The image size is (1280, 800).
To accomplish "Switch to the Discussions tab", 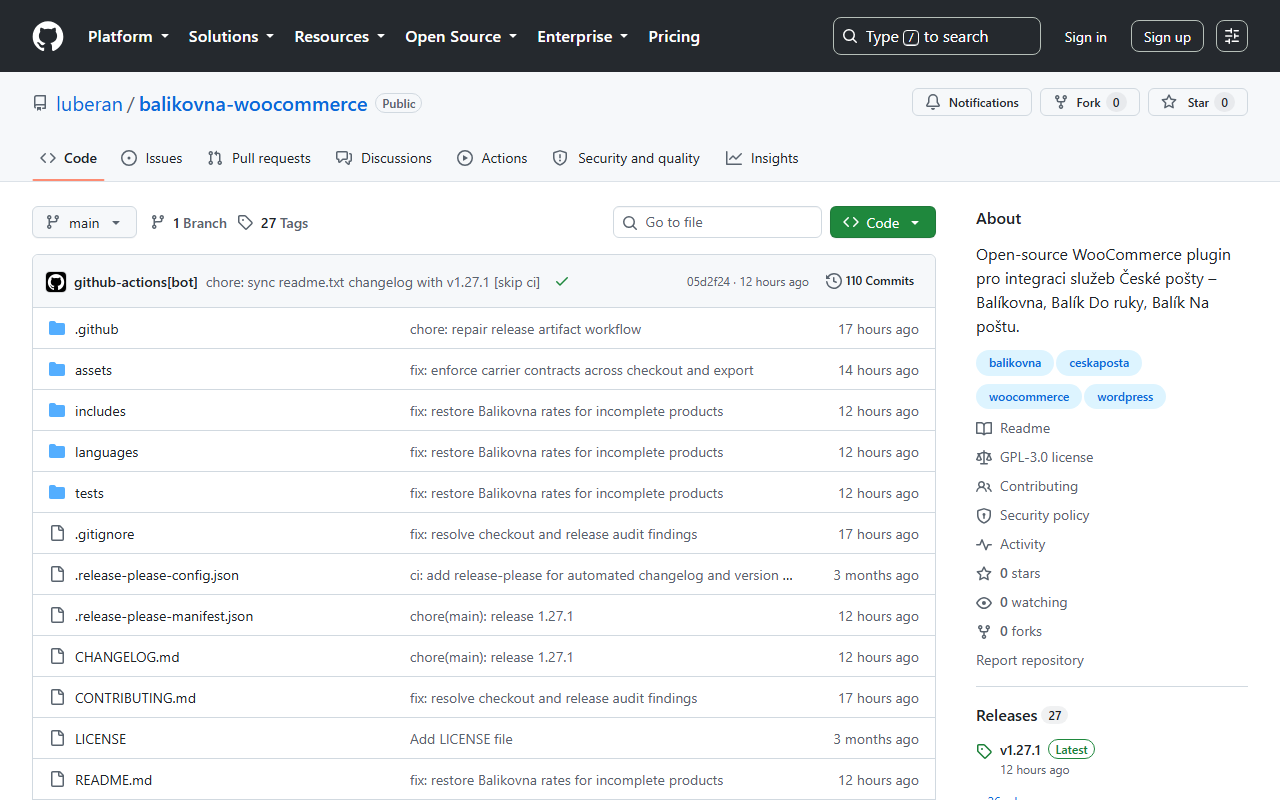I will point(384,158).
